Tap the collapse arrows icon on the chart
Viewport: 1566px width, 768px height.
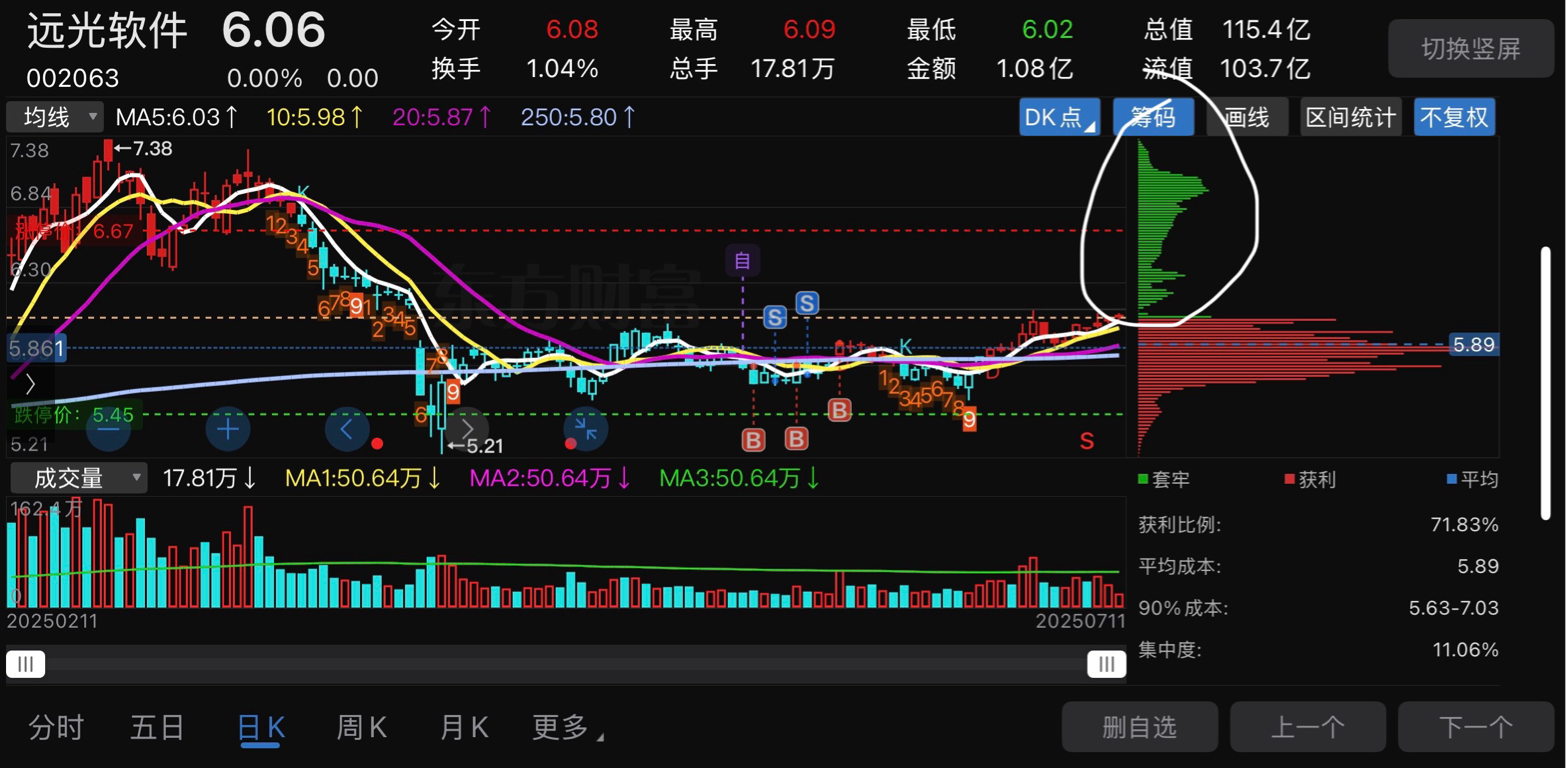click(x=585, y=430)
